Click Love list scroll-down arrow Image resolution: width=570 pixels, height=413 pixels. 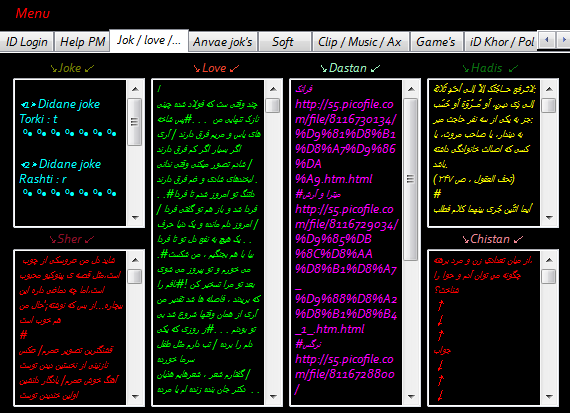coord(273,396)
